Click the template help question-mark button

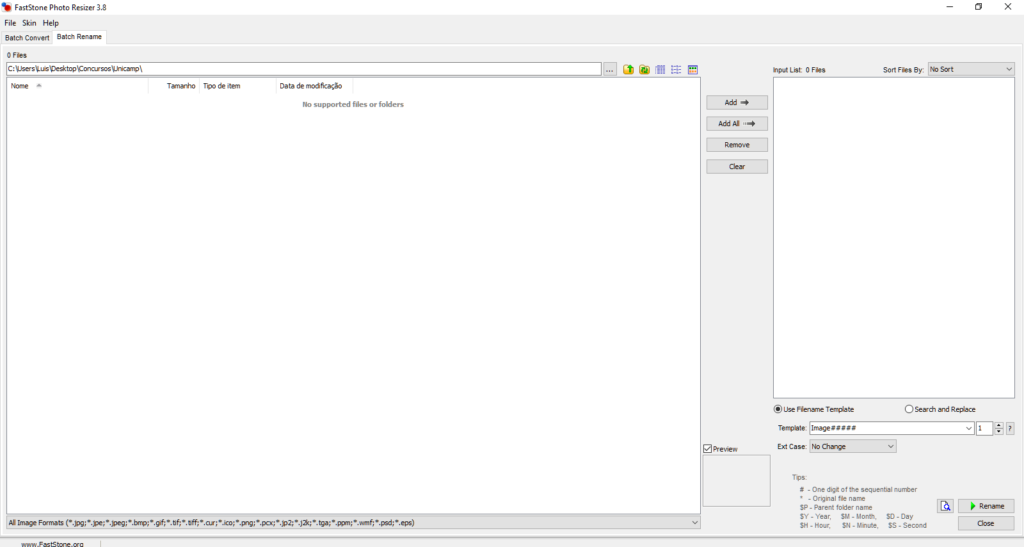click(x=1010, y=428)
